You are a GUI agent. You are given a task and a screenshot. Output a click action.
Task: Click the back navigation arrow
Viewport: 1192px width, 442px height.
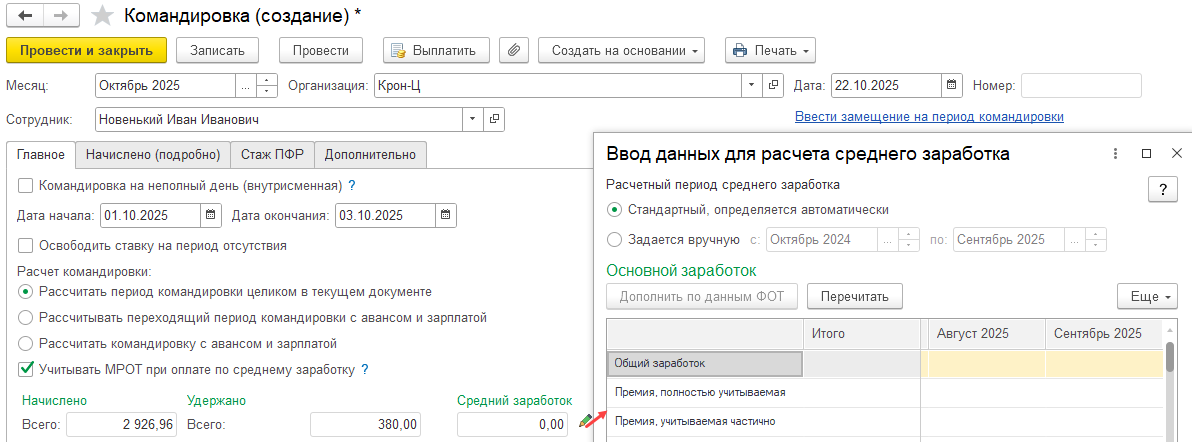click(24, 16)
